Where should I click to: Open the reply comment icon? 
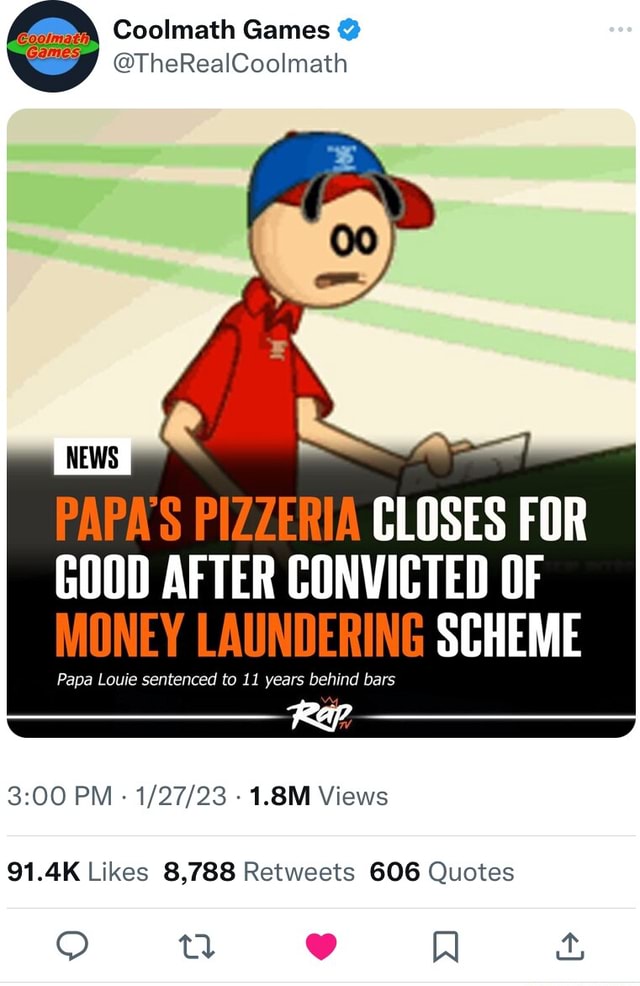tap(71, 944)
